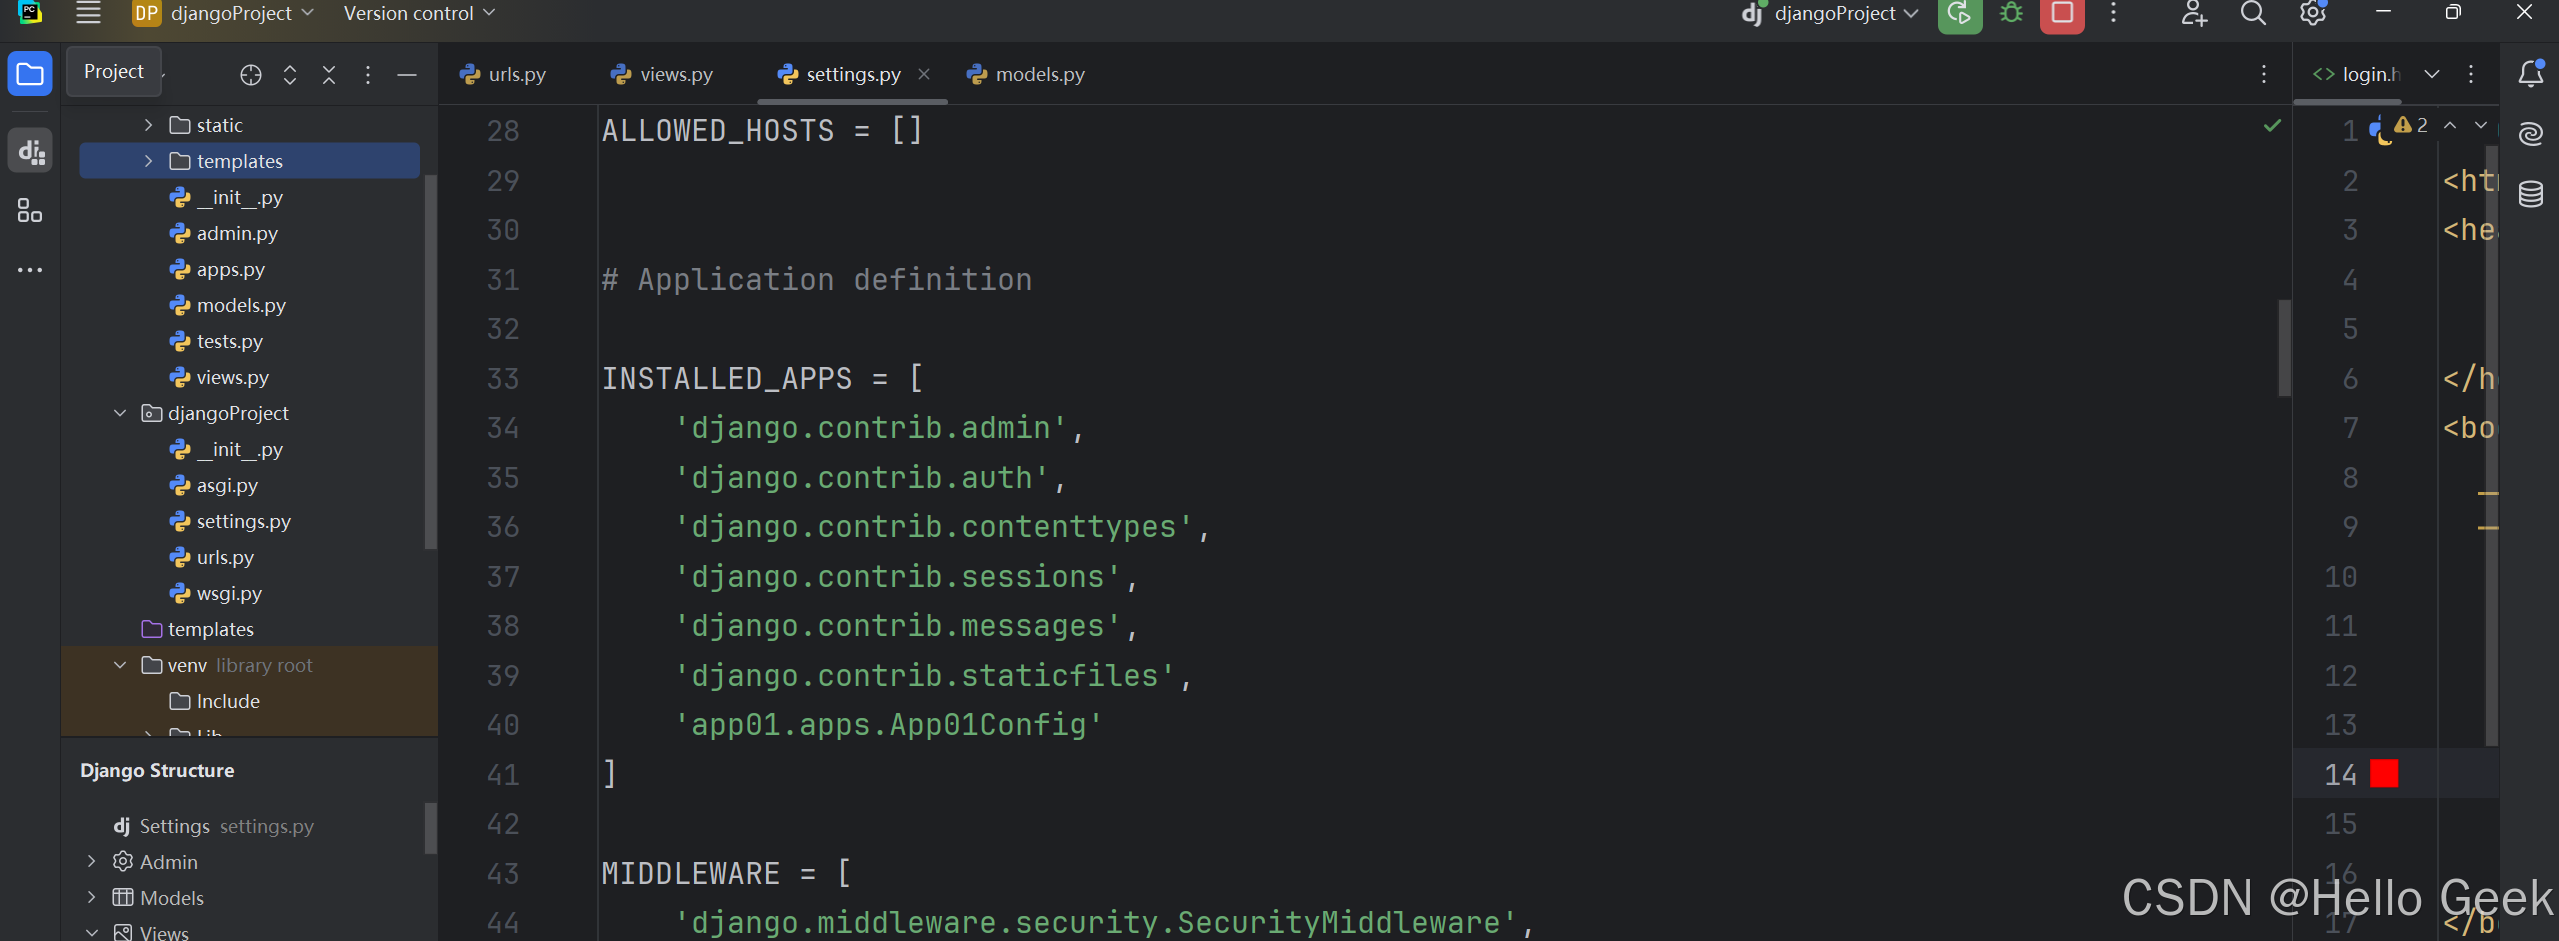Go to previous highlighted problem arrow
Image resolution: width=2559 pixels, height=941 pixels.
click(2450, 125)
